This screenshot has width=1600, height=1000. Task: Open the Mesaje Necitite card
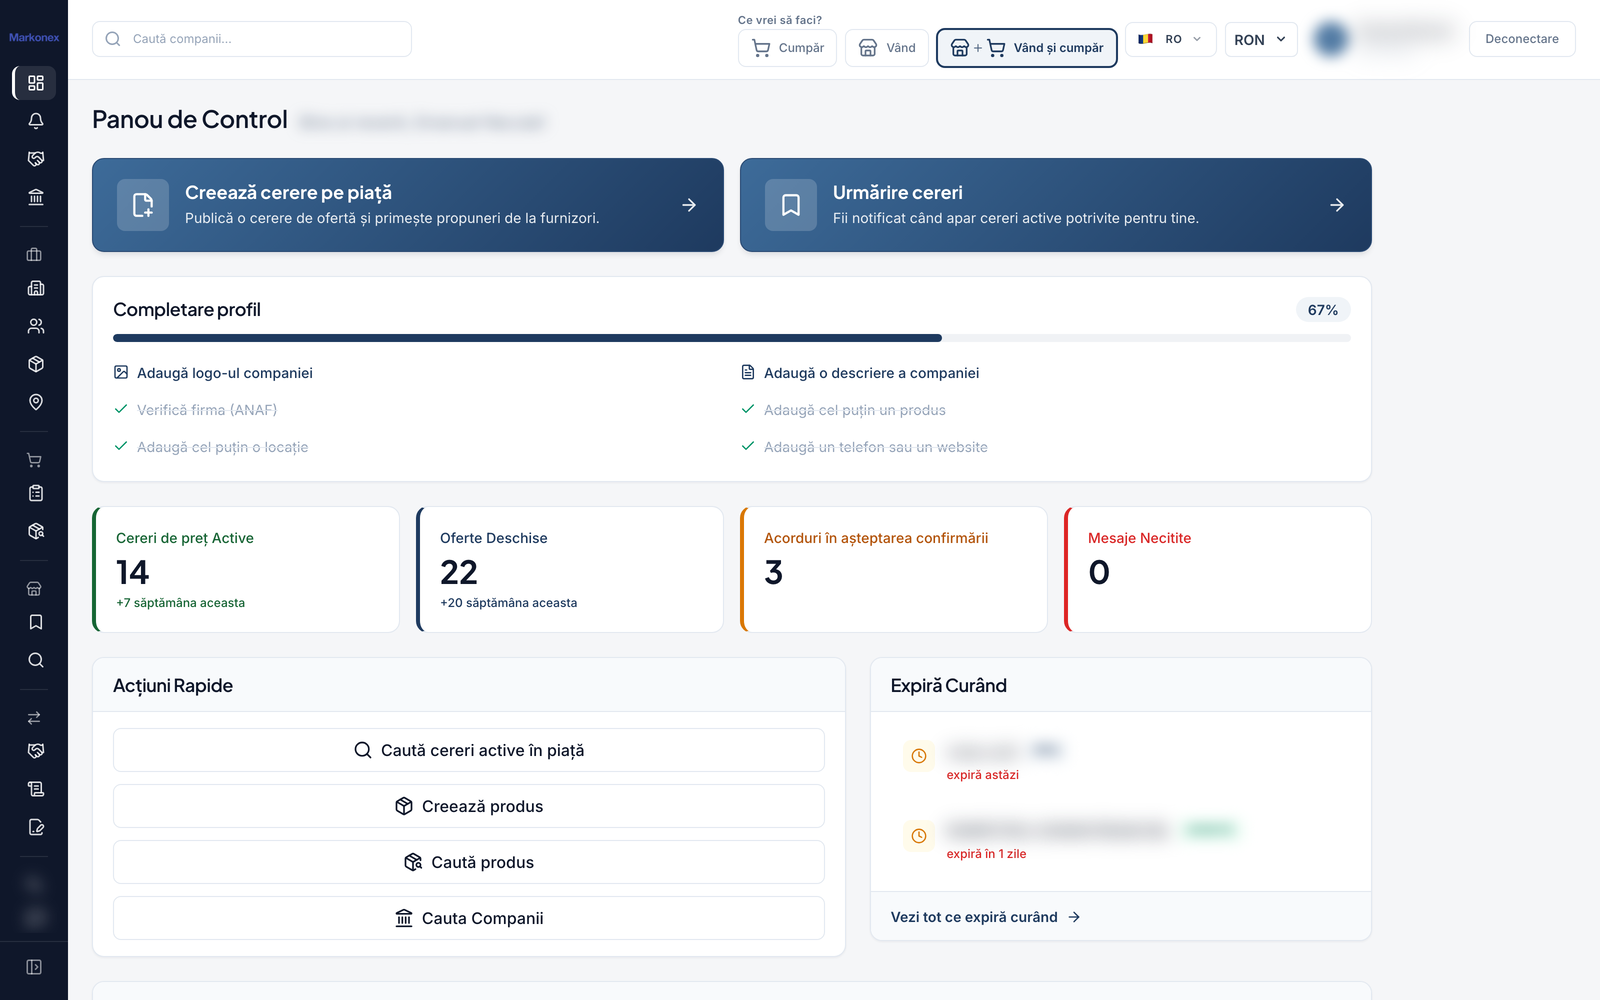[x=1218, y=569]
